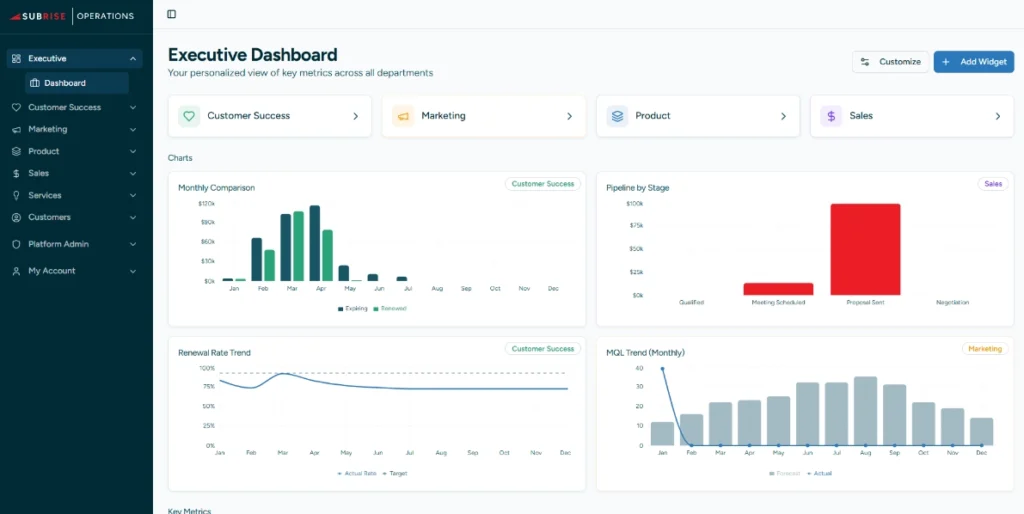Select Dashboard item in sidebar
Viewport: 1024px width, 514px height.
click(76, 83)
